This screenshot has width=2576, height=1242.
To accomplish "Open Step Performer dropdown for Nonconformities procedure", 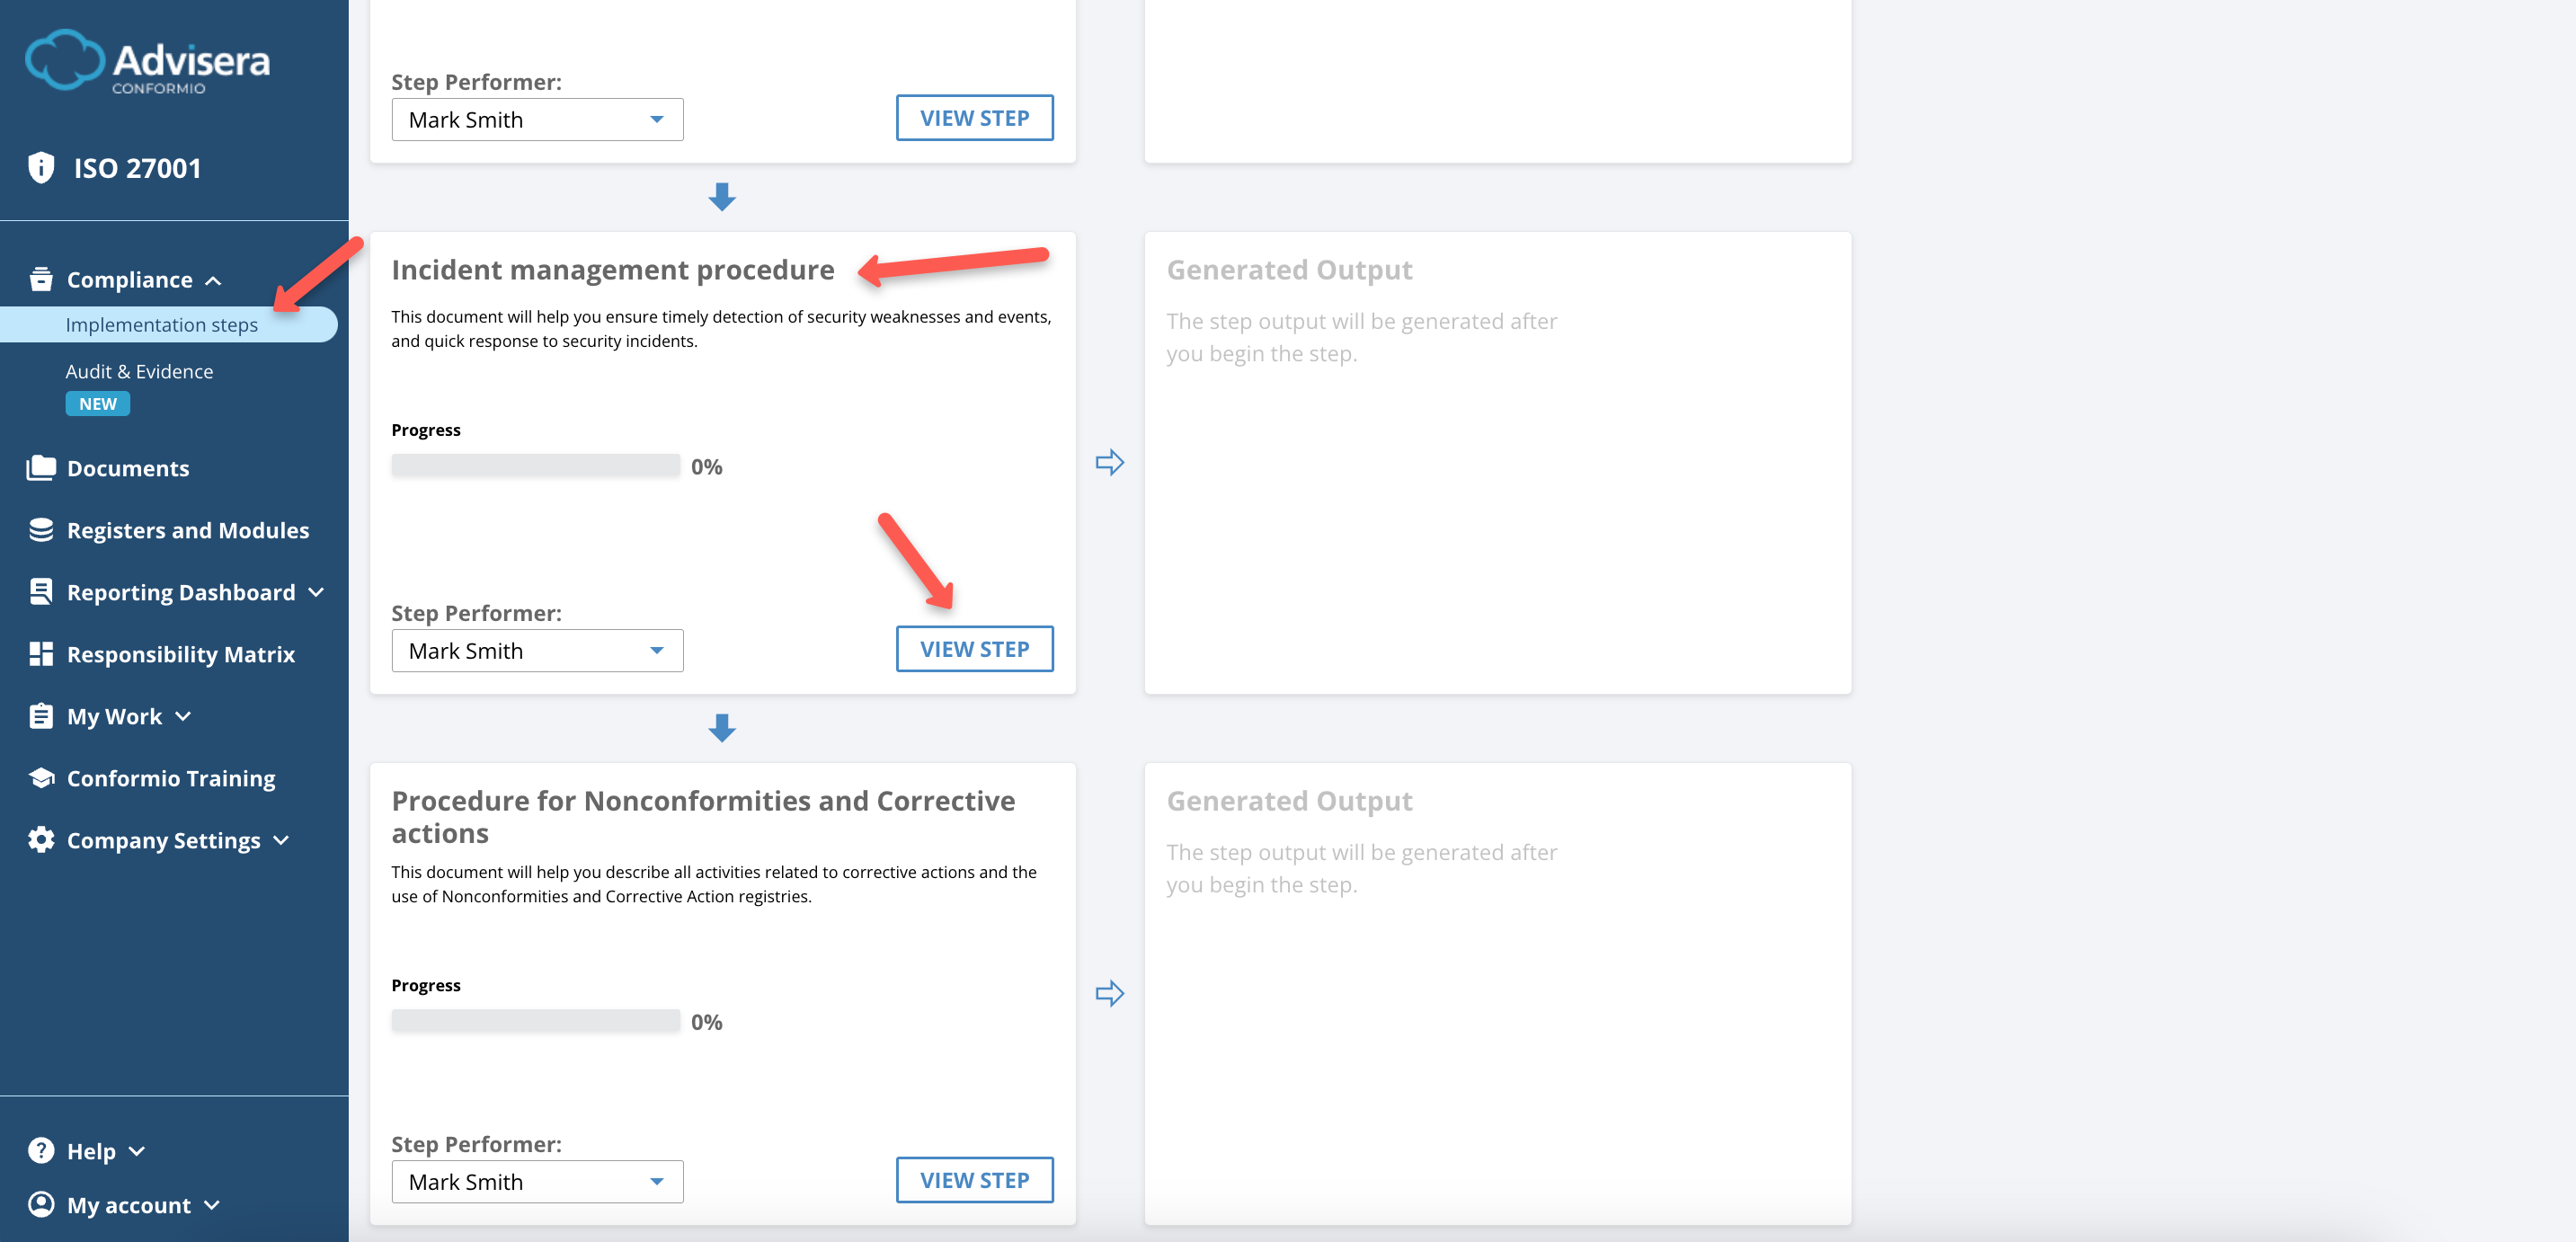I will coord(537,1182).
